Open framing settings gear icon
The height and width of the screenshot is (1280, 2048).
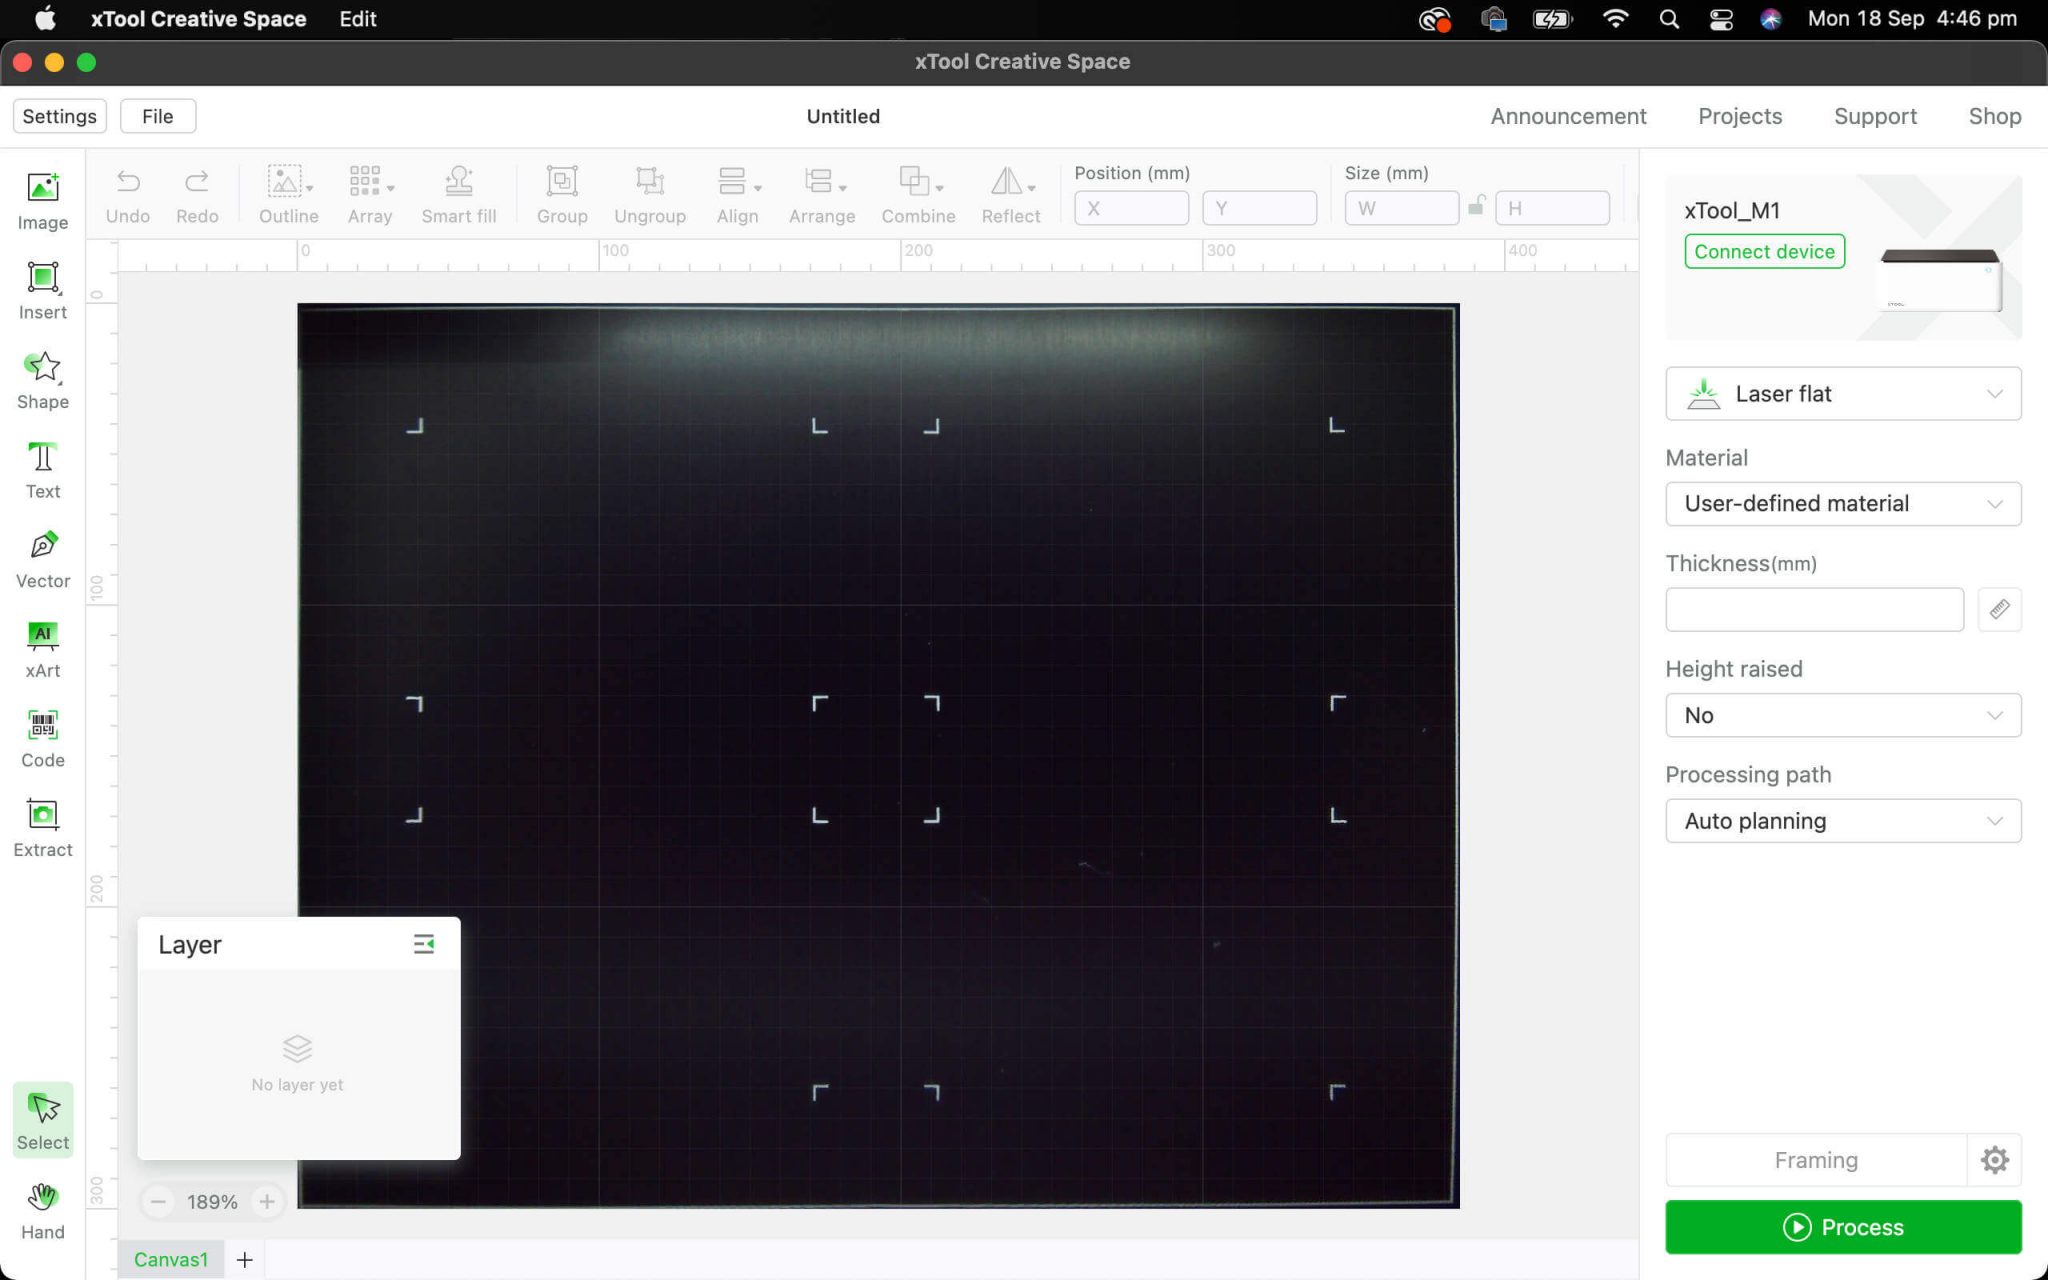click(1994, 1160)
